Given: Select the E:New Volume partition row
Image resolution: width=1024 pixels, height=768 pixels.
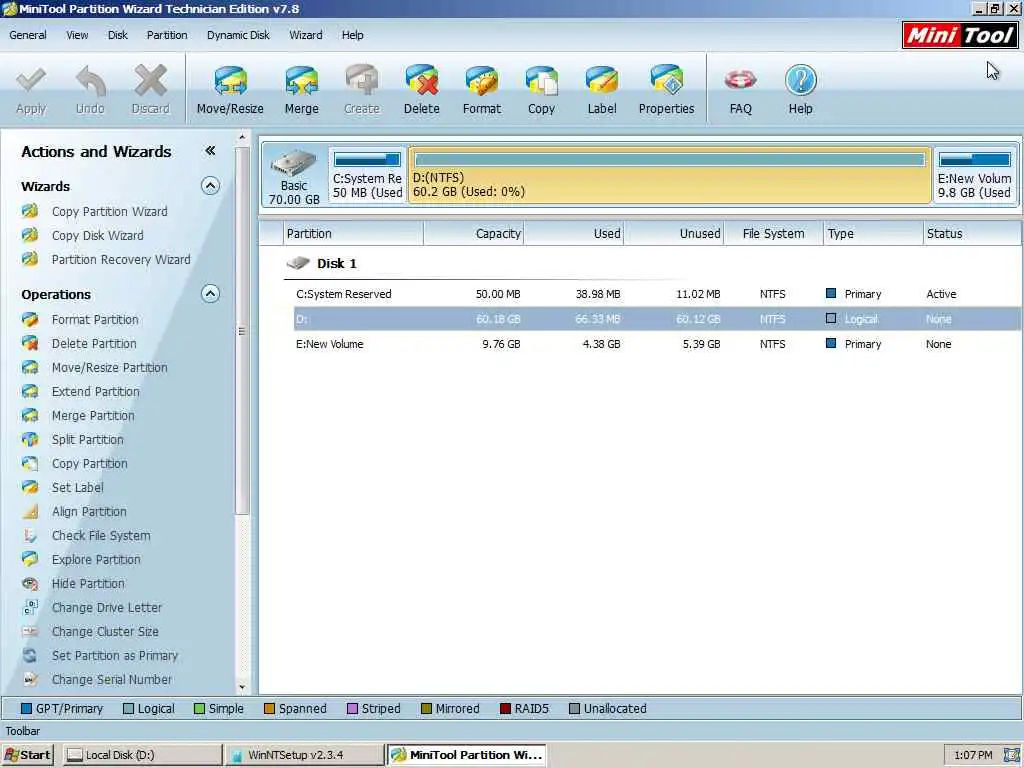Looking at the screenshot, I should [x=656, y=344].
